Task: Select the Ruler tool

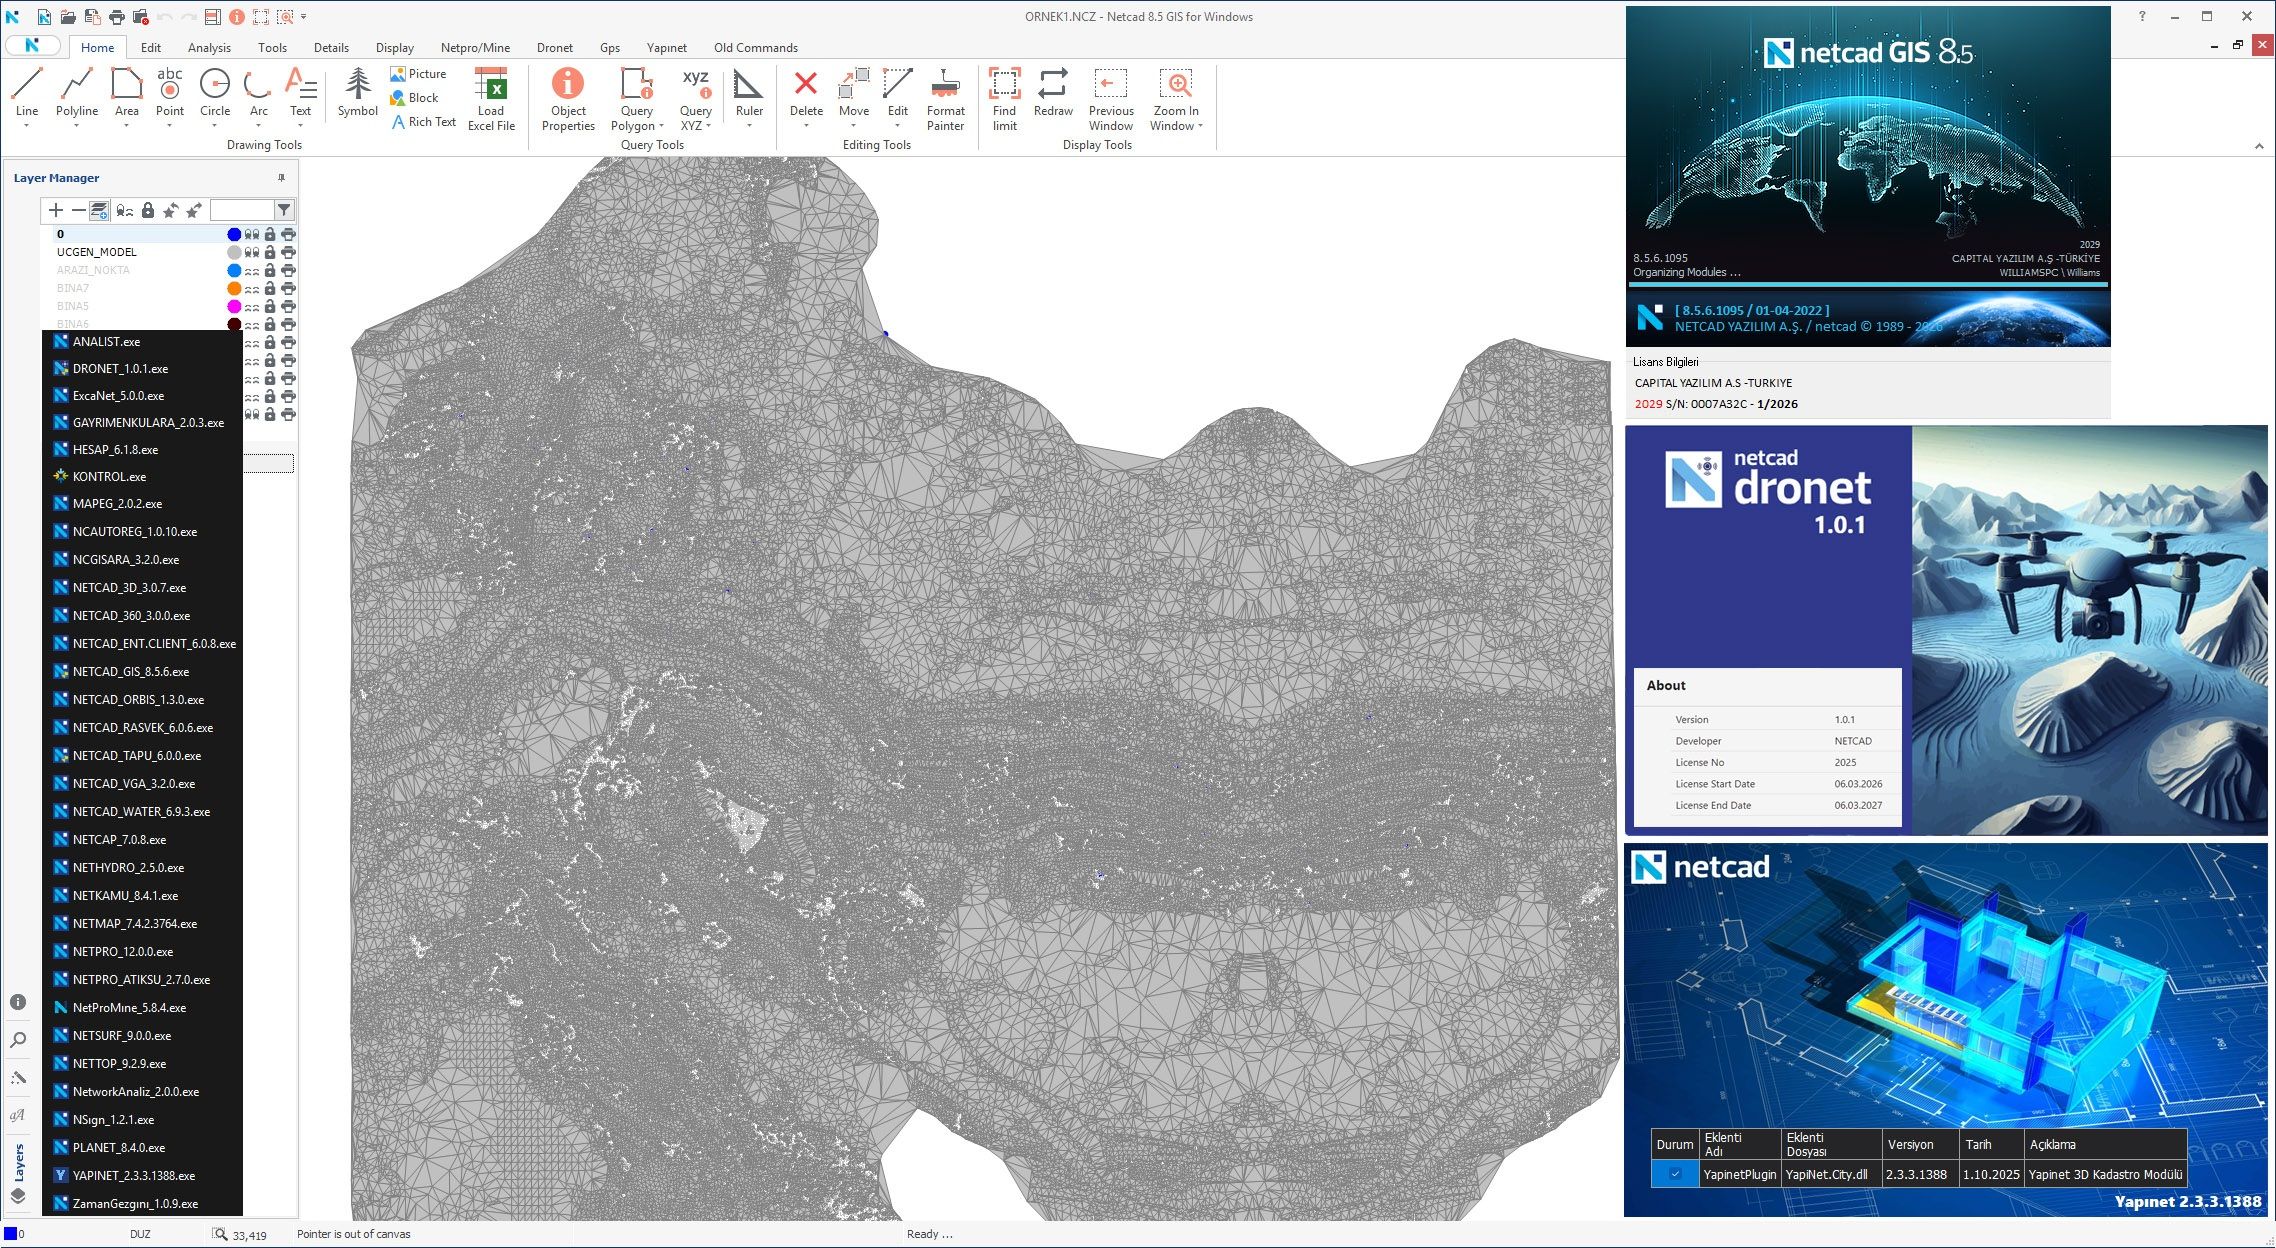Action: [x=749, y=92]
